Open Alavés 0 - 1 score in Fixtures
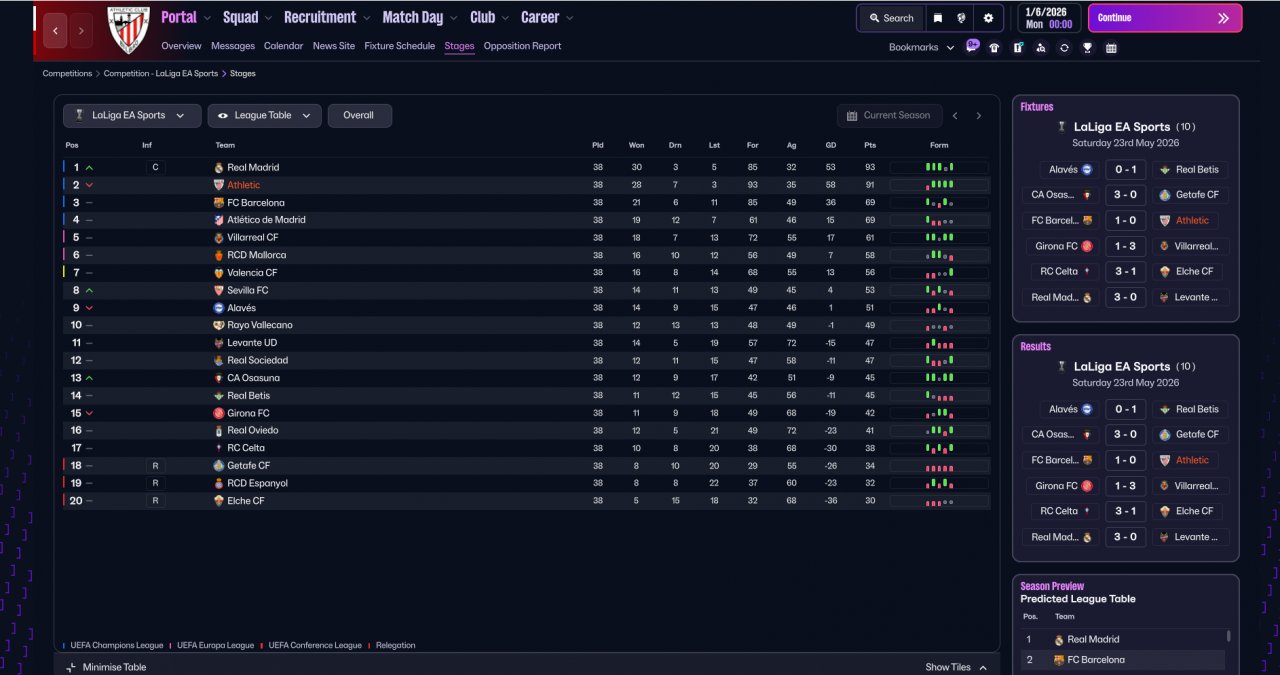1280x675 pixels. 1125,170
